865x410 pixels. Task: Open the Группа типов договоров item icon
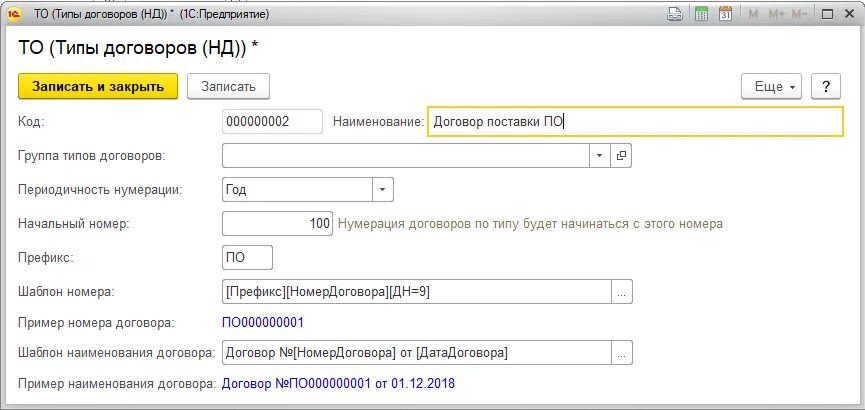(621, 156)
